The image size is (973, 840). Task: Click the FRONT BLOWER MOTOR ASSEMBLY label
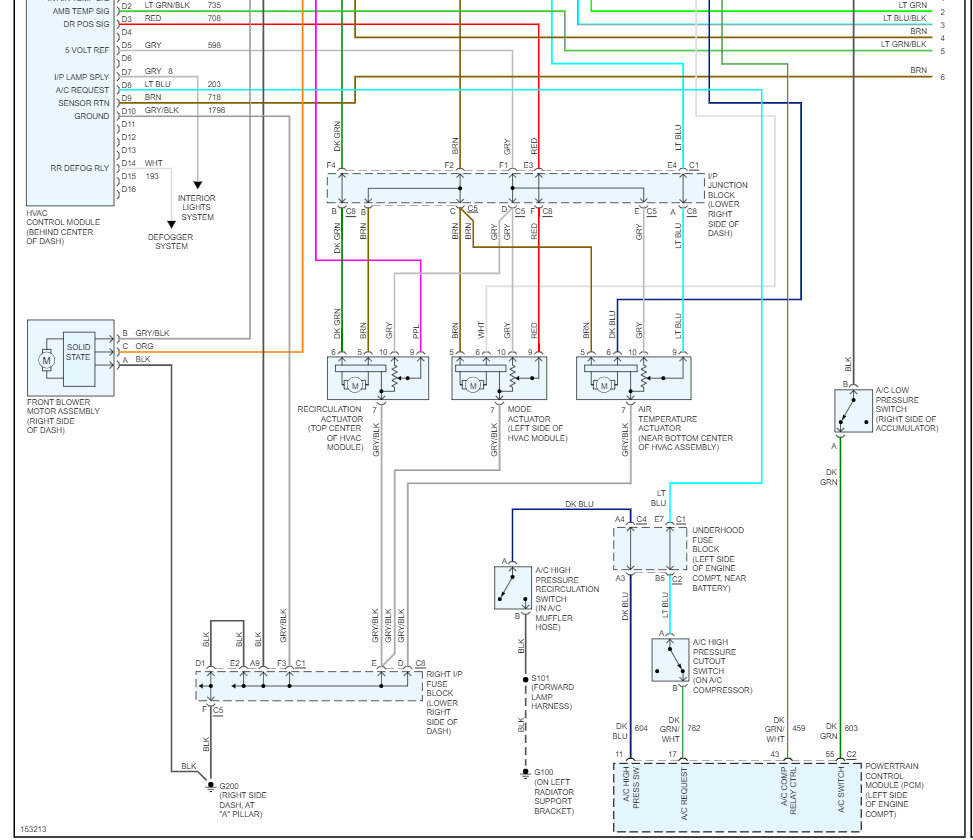tap(63, 416)
